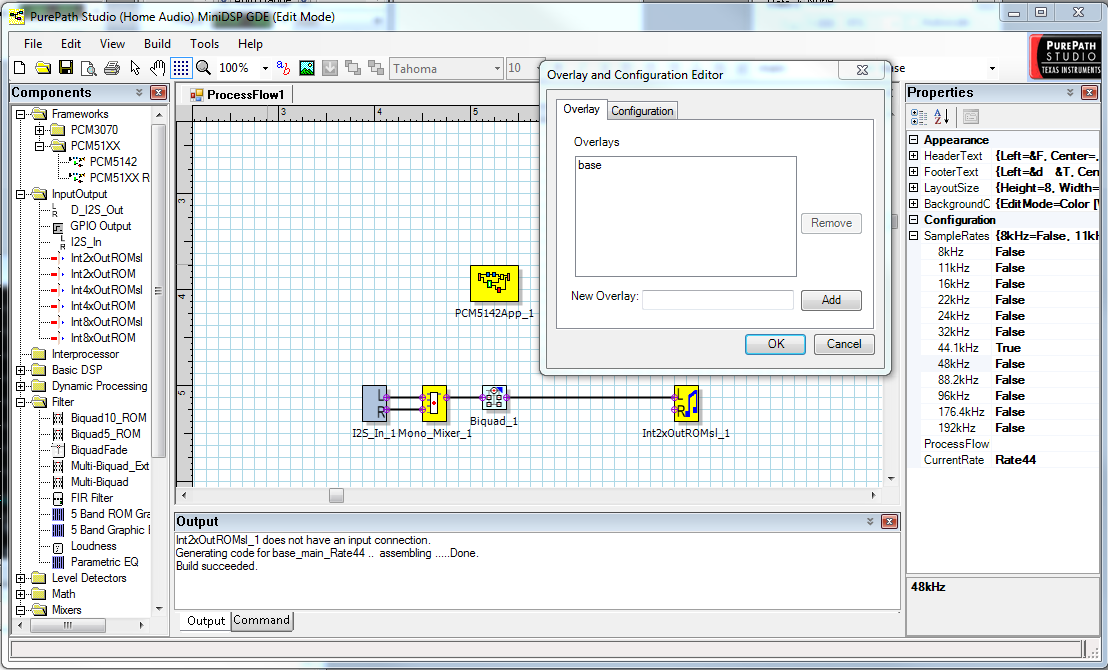
Task: Click the 44.1kHz True value
Action: point(1008,348)
